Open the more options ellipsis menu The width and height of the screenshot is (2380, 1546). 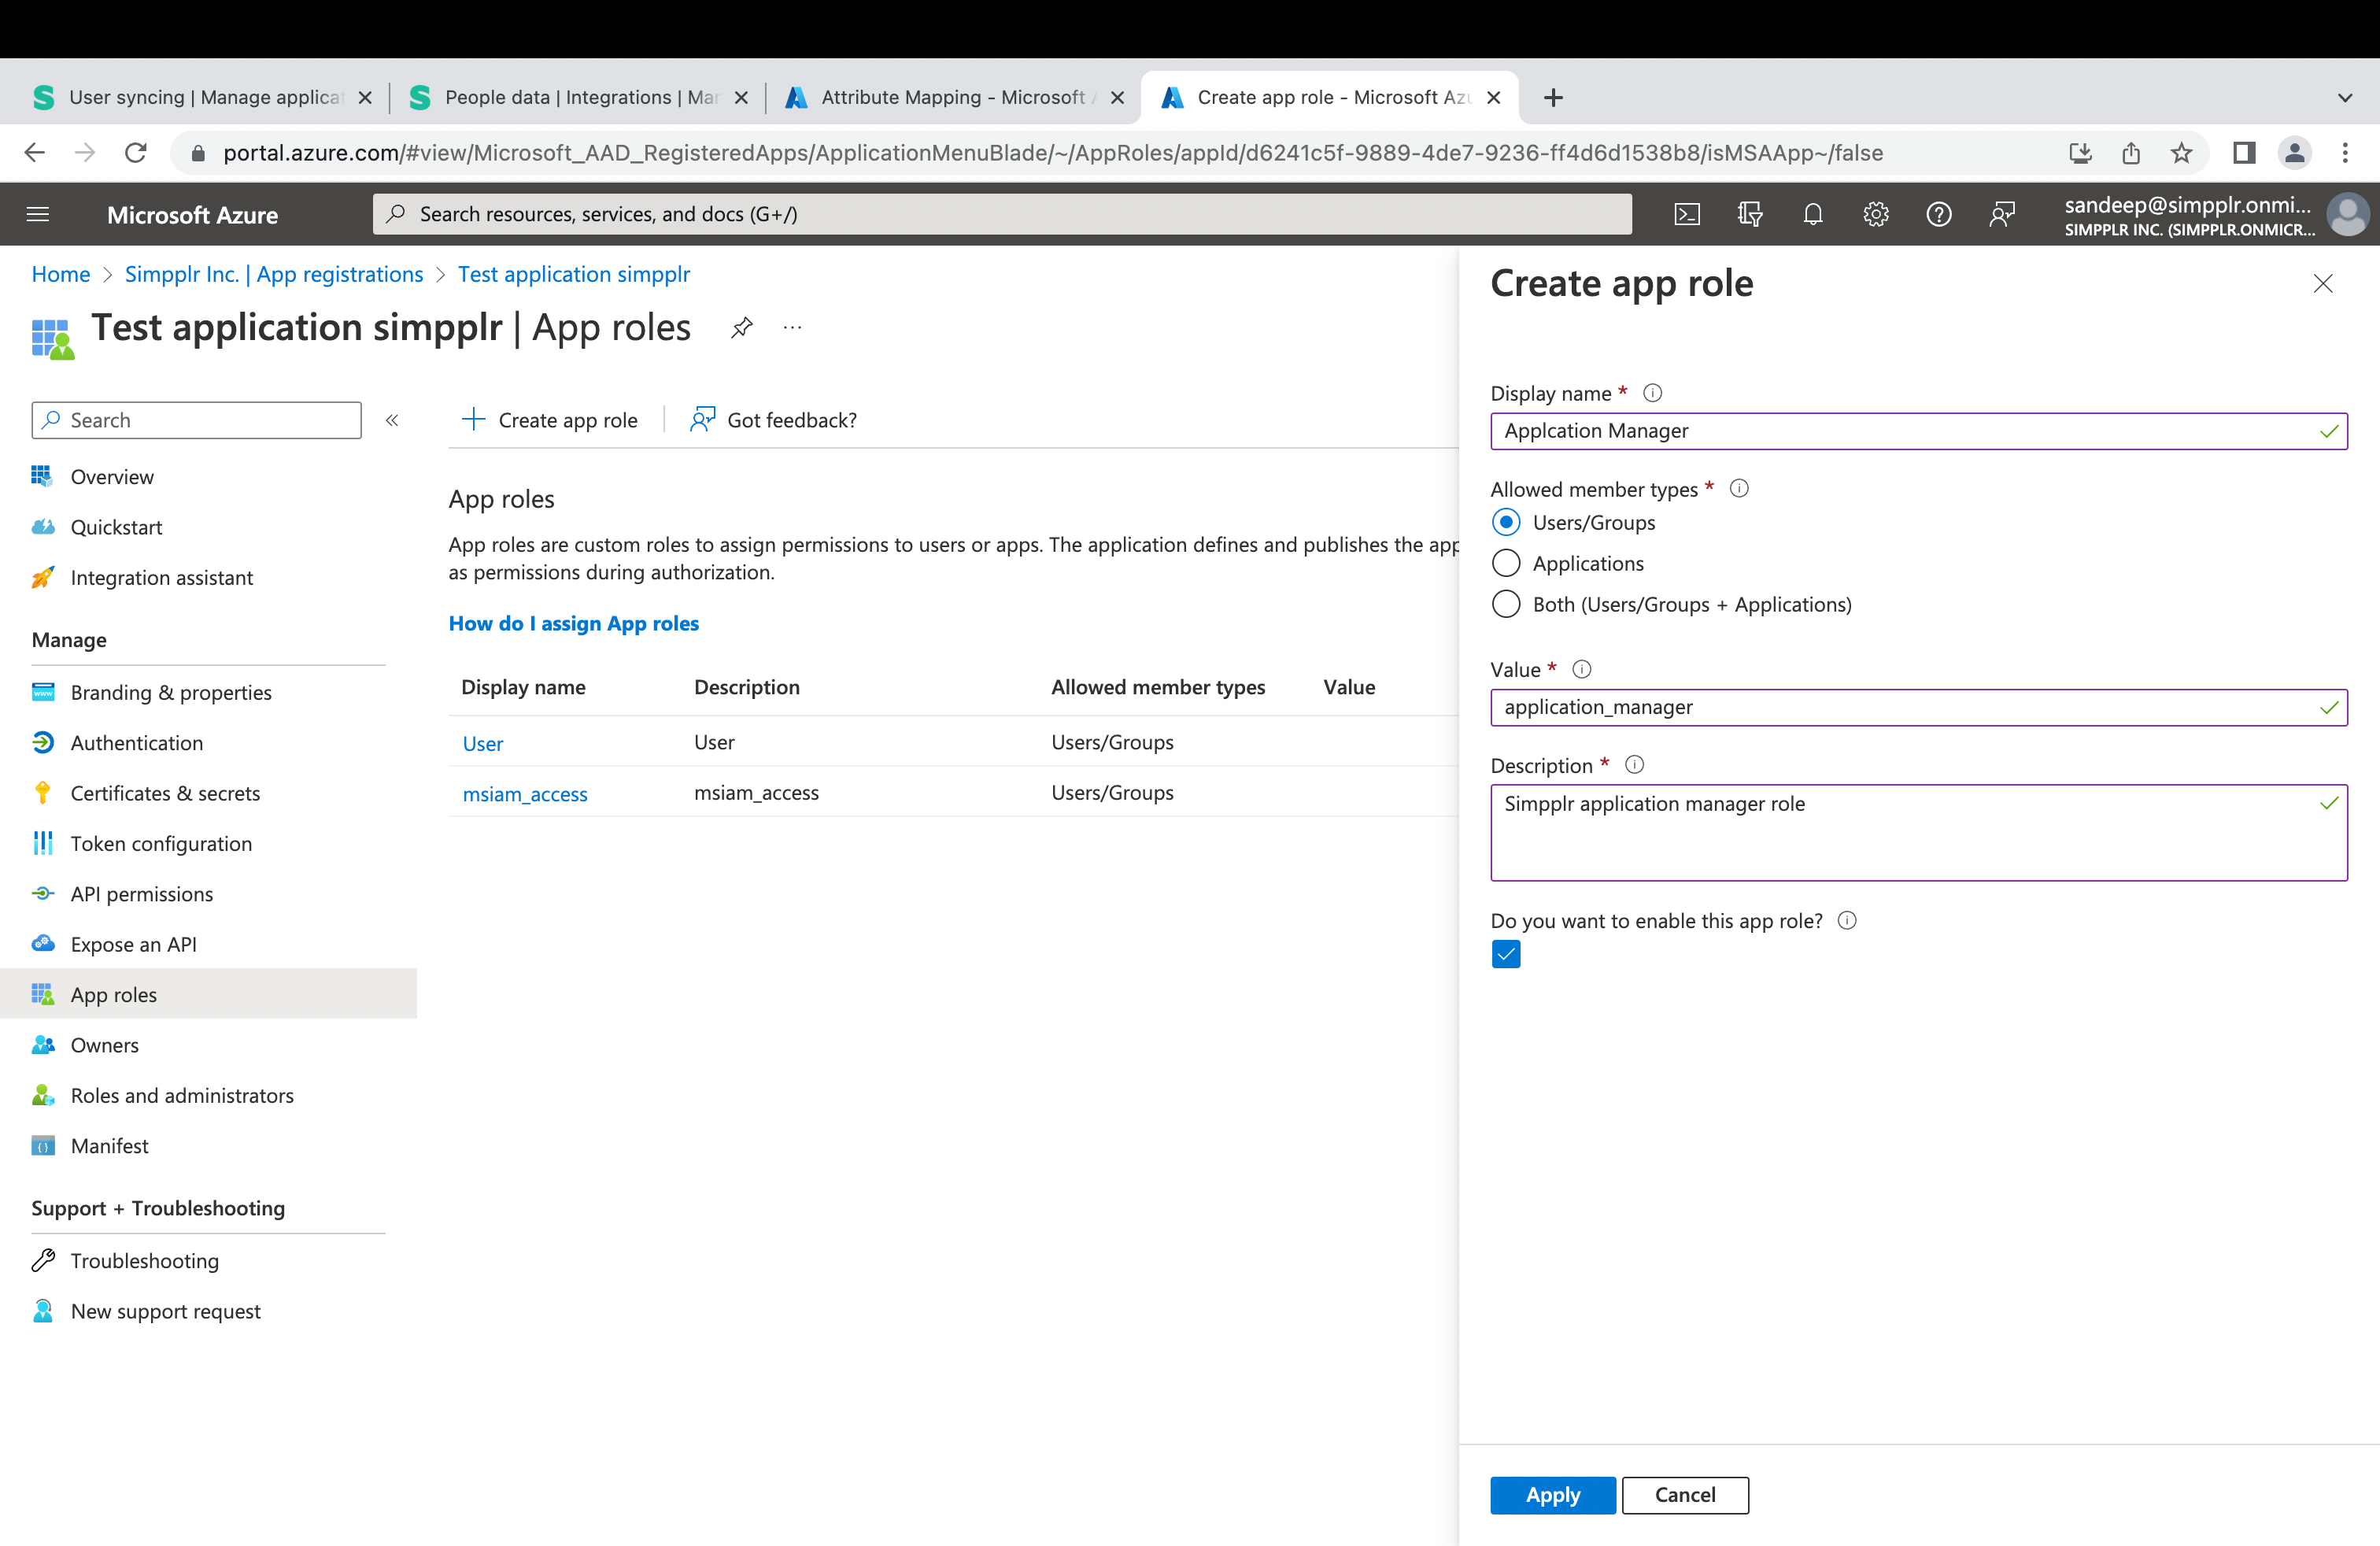(792, 327)
